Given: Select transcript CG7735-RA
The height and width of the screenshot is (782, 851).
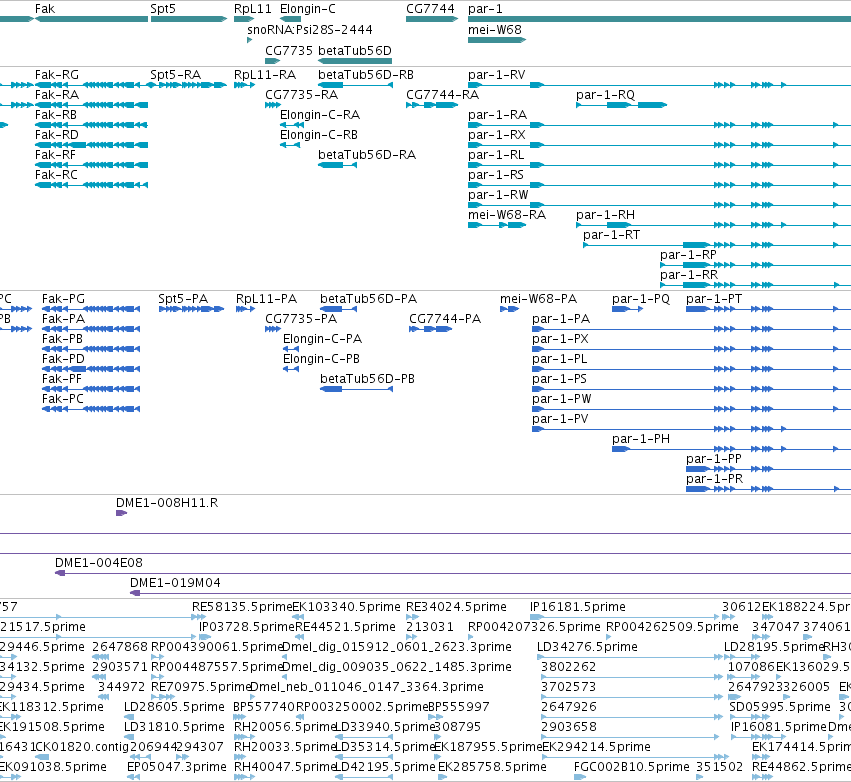Looking at the screenshot, I should [x=272, y=105].
